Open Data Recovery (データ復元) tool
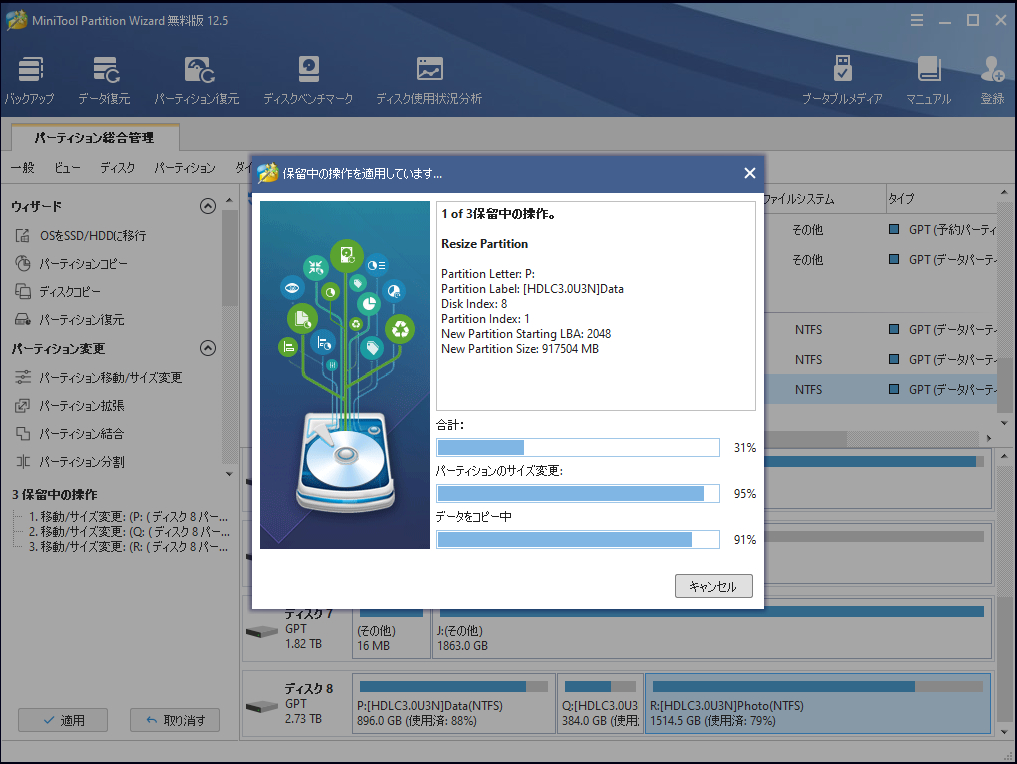1017x764 pixels. click(104, 80)
